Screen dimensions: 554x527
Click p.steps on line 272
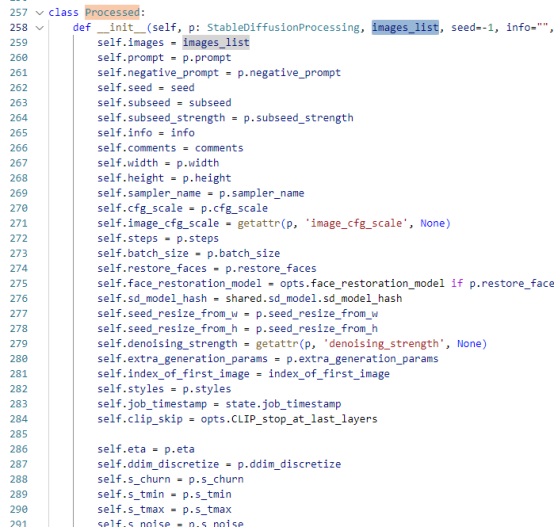tap(198, 238)
